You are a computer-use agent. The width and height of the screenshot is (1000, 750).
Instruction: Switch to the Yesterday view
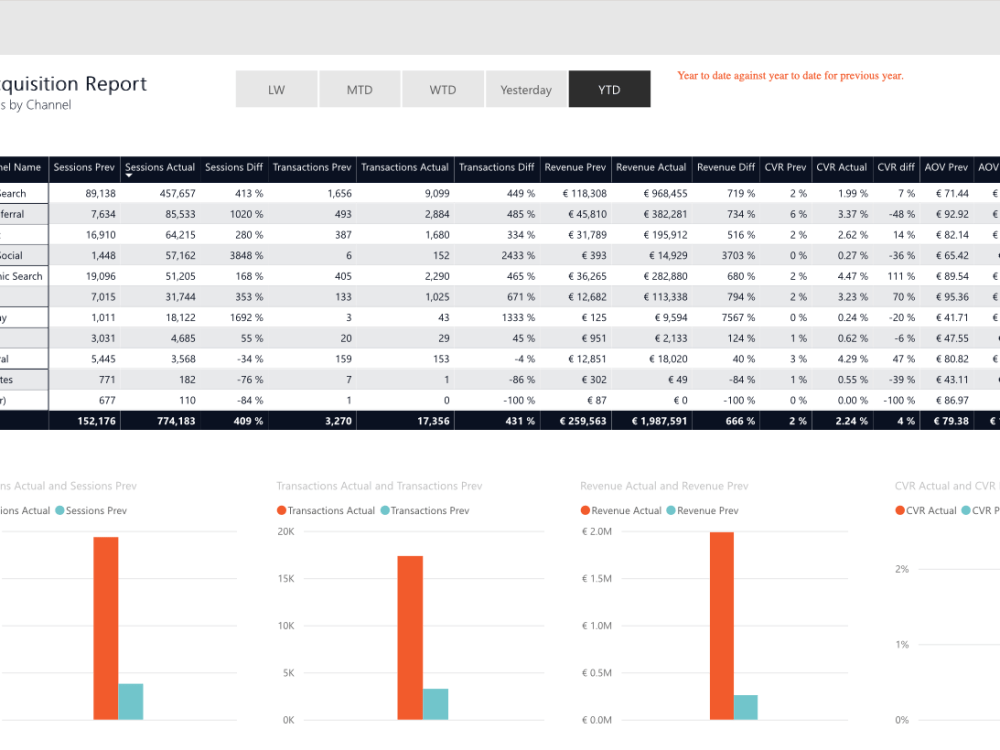click(526, 88)
